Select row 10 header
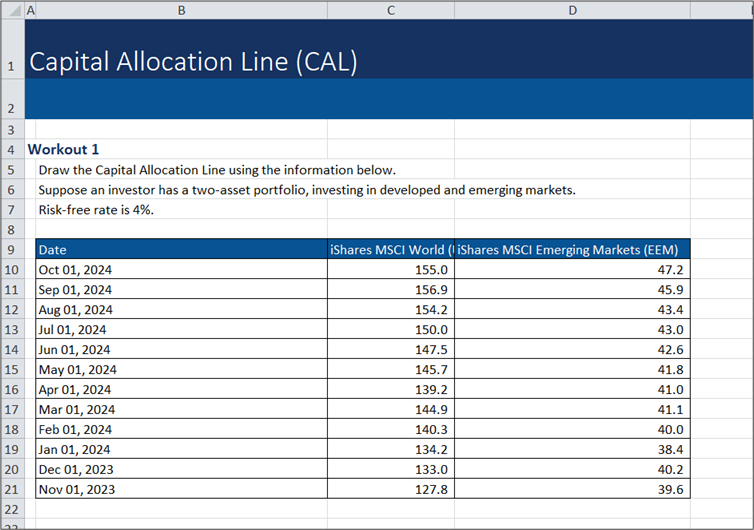This screenshot has width=754, height=530. [11, 270]
